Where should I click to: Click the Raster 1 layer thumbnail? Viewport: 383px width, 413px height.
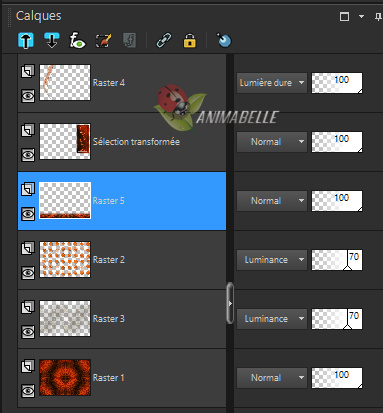click(x=65, y=378)
